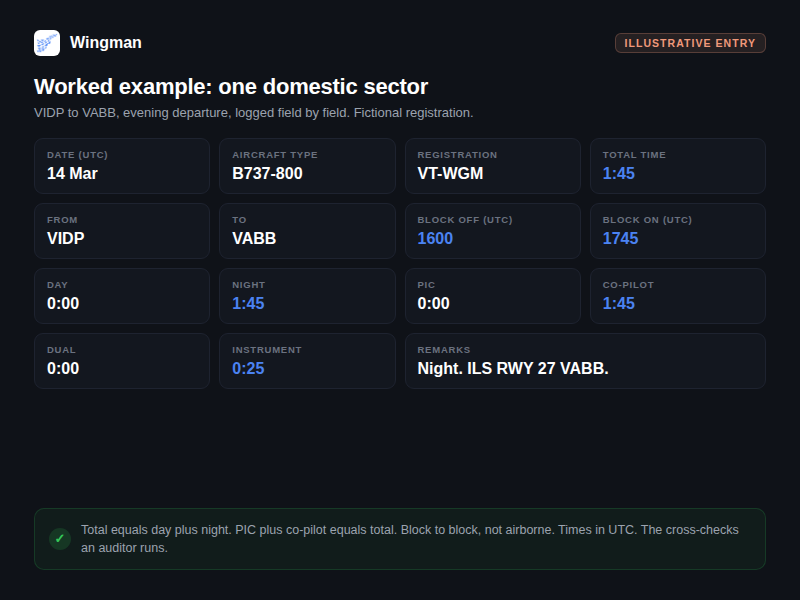The image size is (800, 600).
Task: Click the heading Worked example: one domestic sector
Action: [x=231, y=87]
